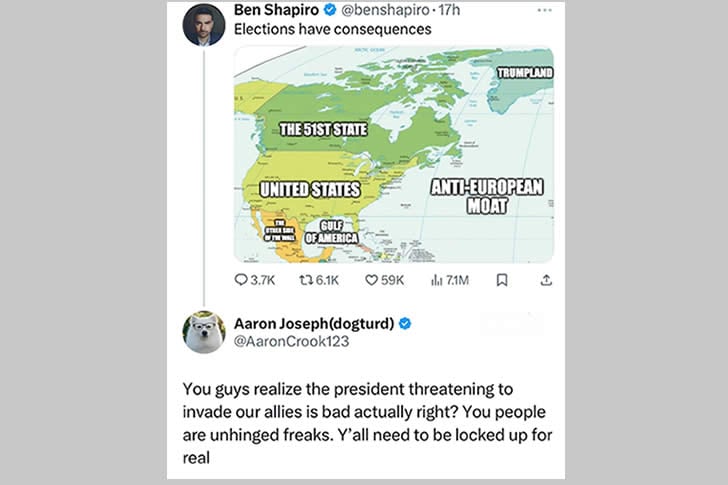Open view analytics bar chart icon
The height and width of the screenshot is (485, 728).
pyautogui.click(x=437, y=280)
